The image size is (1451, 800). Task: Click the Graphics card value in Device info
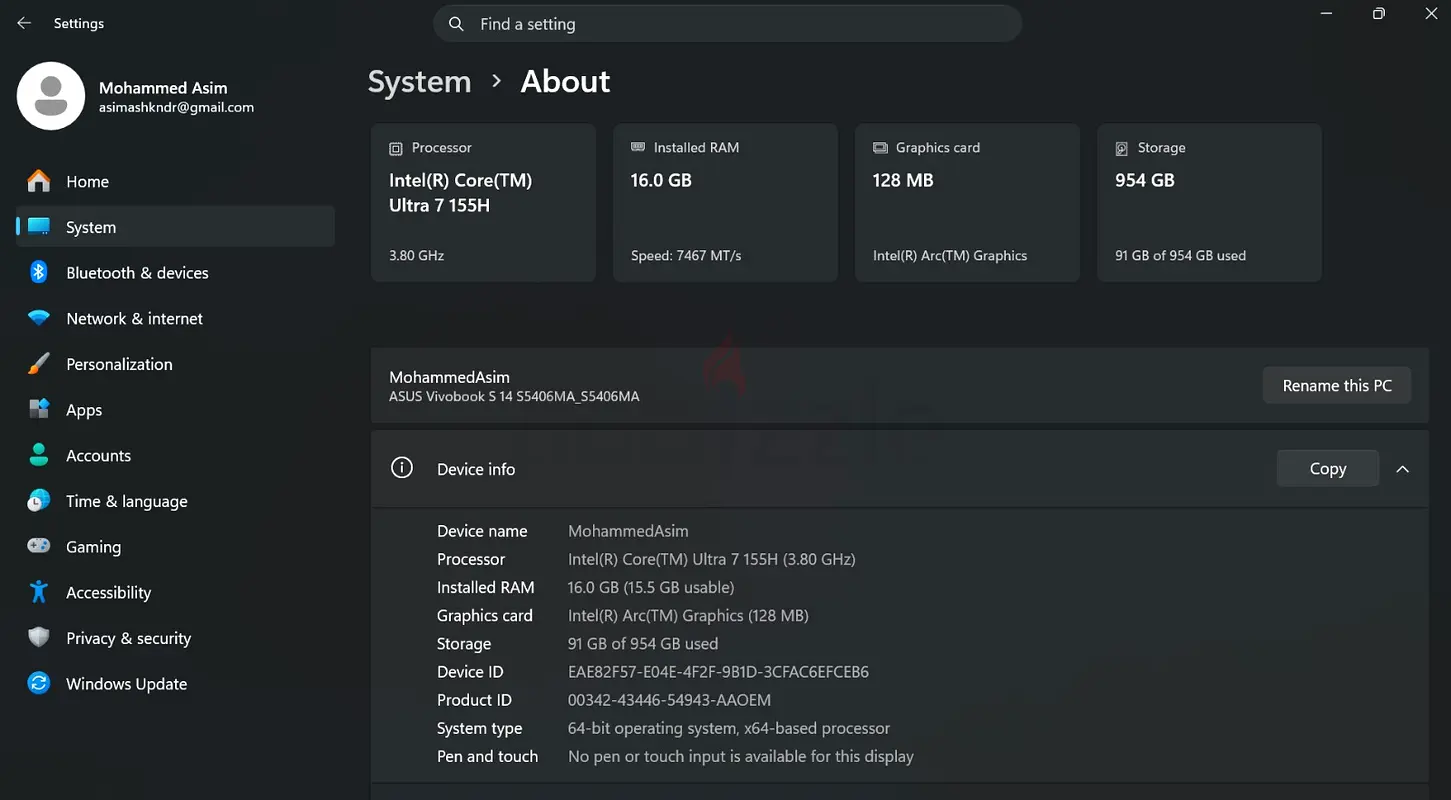tap(688, 615)
